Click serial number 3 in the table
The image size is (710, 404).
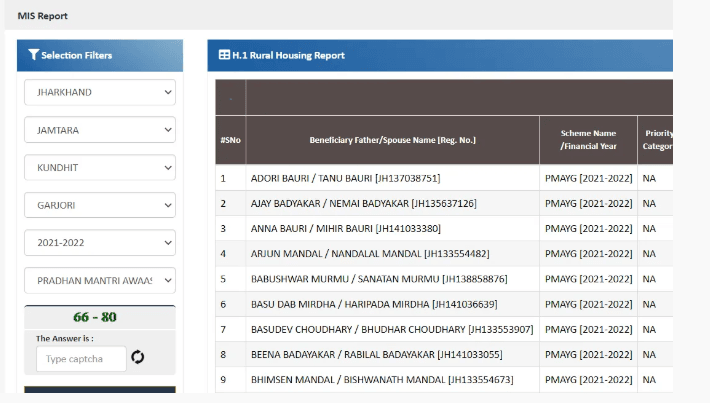223,229
